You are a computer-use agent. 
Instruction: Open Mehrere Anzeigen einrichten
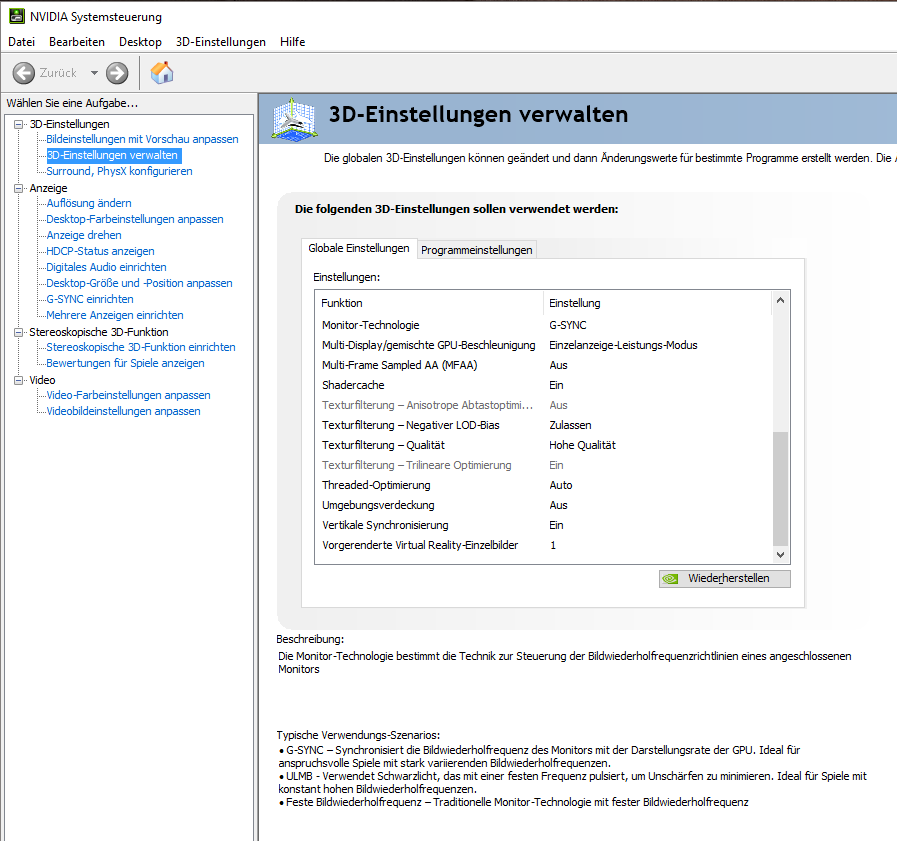point(115,315)
